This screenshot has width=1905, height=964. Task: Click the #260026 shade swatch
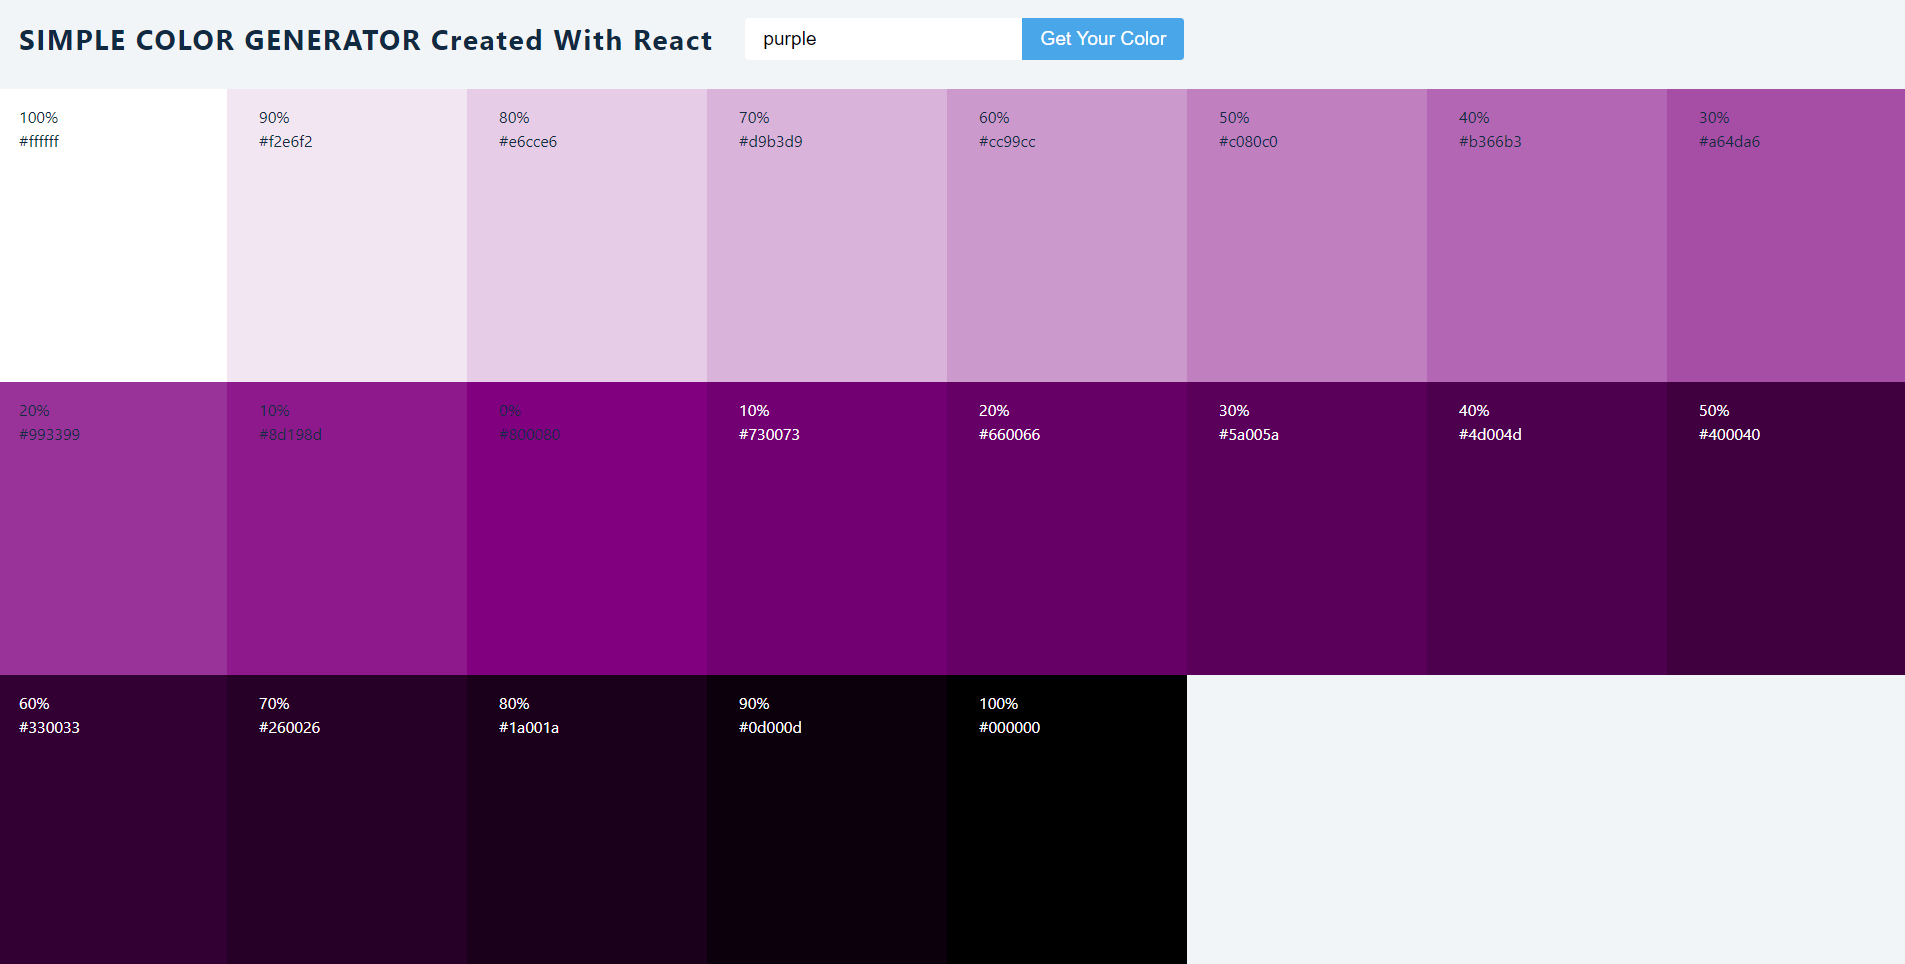[347, 819]
